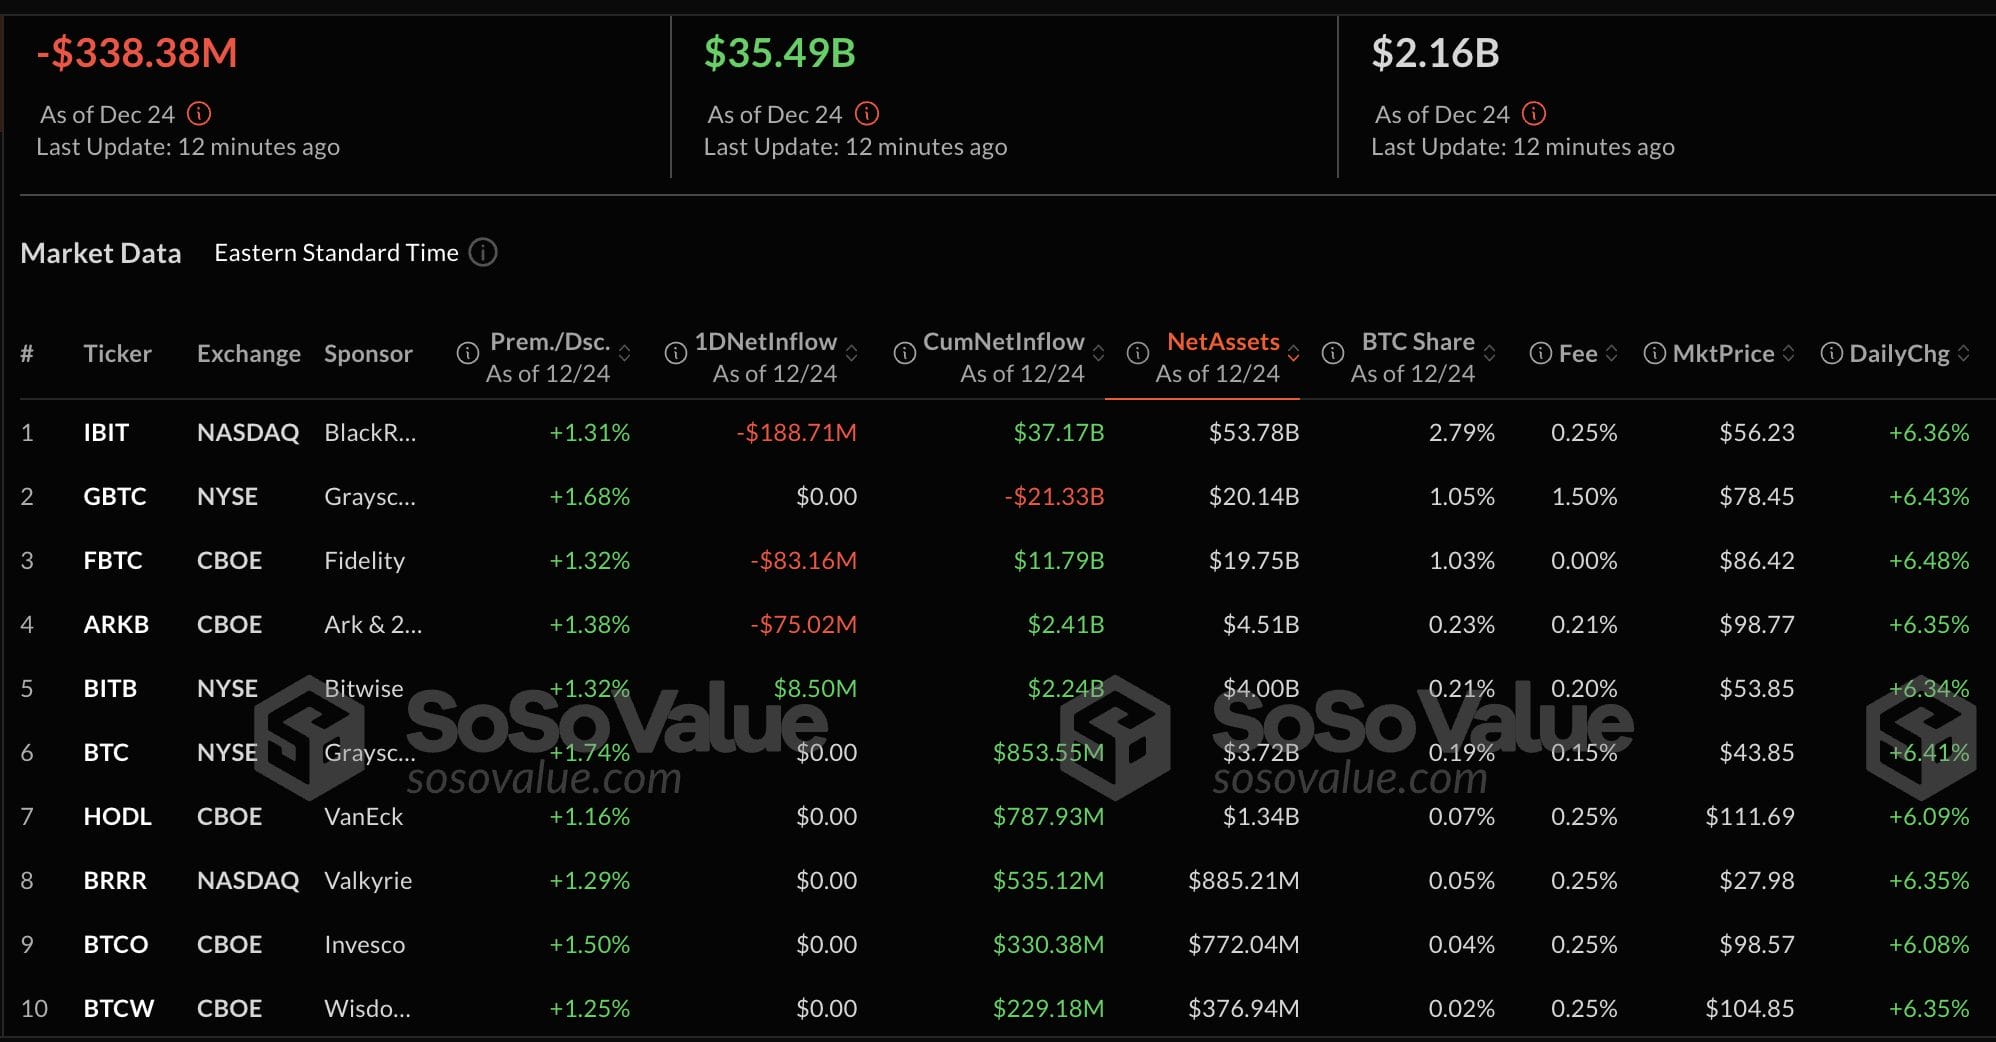Sort by Prem./Dsc. using sort arrows

[625, 353]
